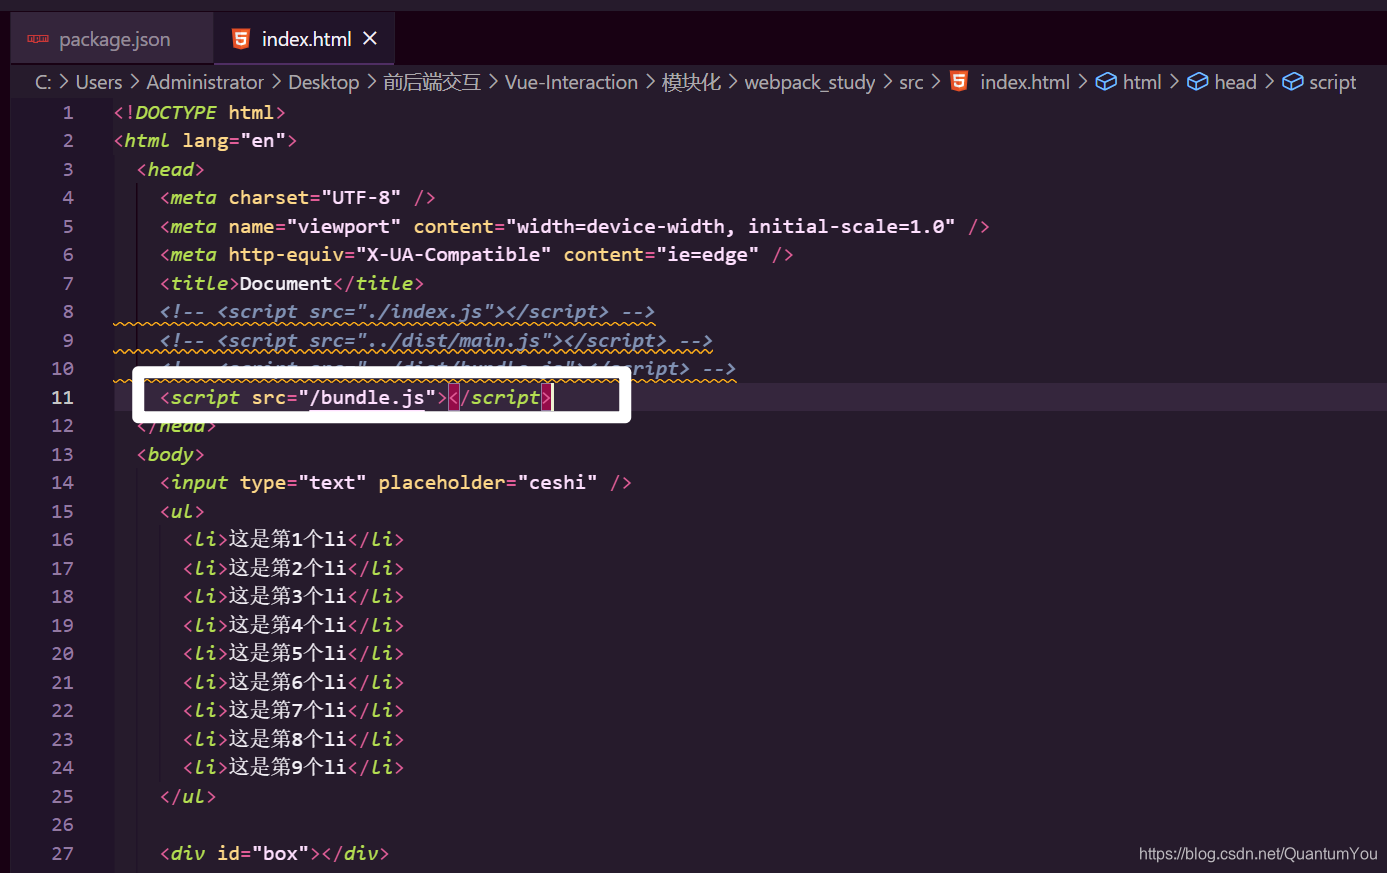Click the opening ul tag on line 15
Viewport: 1387px width, 873px height.
click(x=182, y=511)
